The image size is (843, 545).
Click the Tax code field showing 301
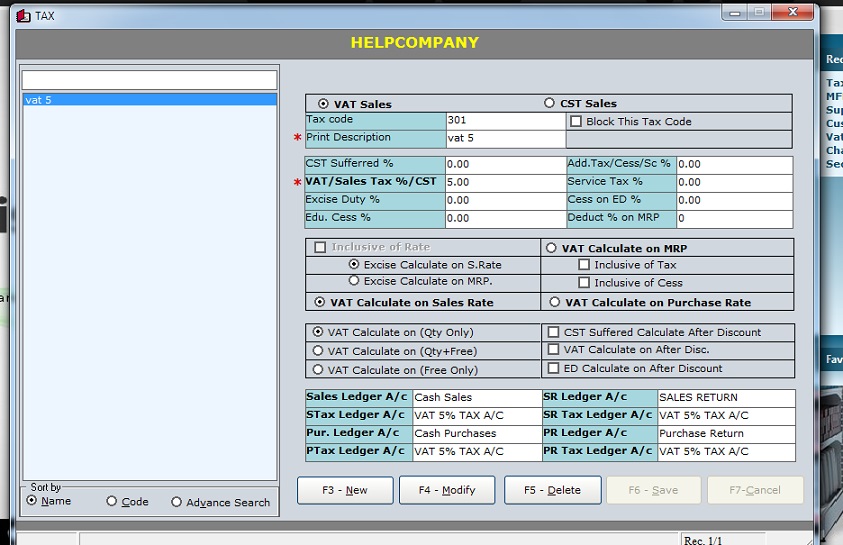505,121
